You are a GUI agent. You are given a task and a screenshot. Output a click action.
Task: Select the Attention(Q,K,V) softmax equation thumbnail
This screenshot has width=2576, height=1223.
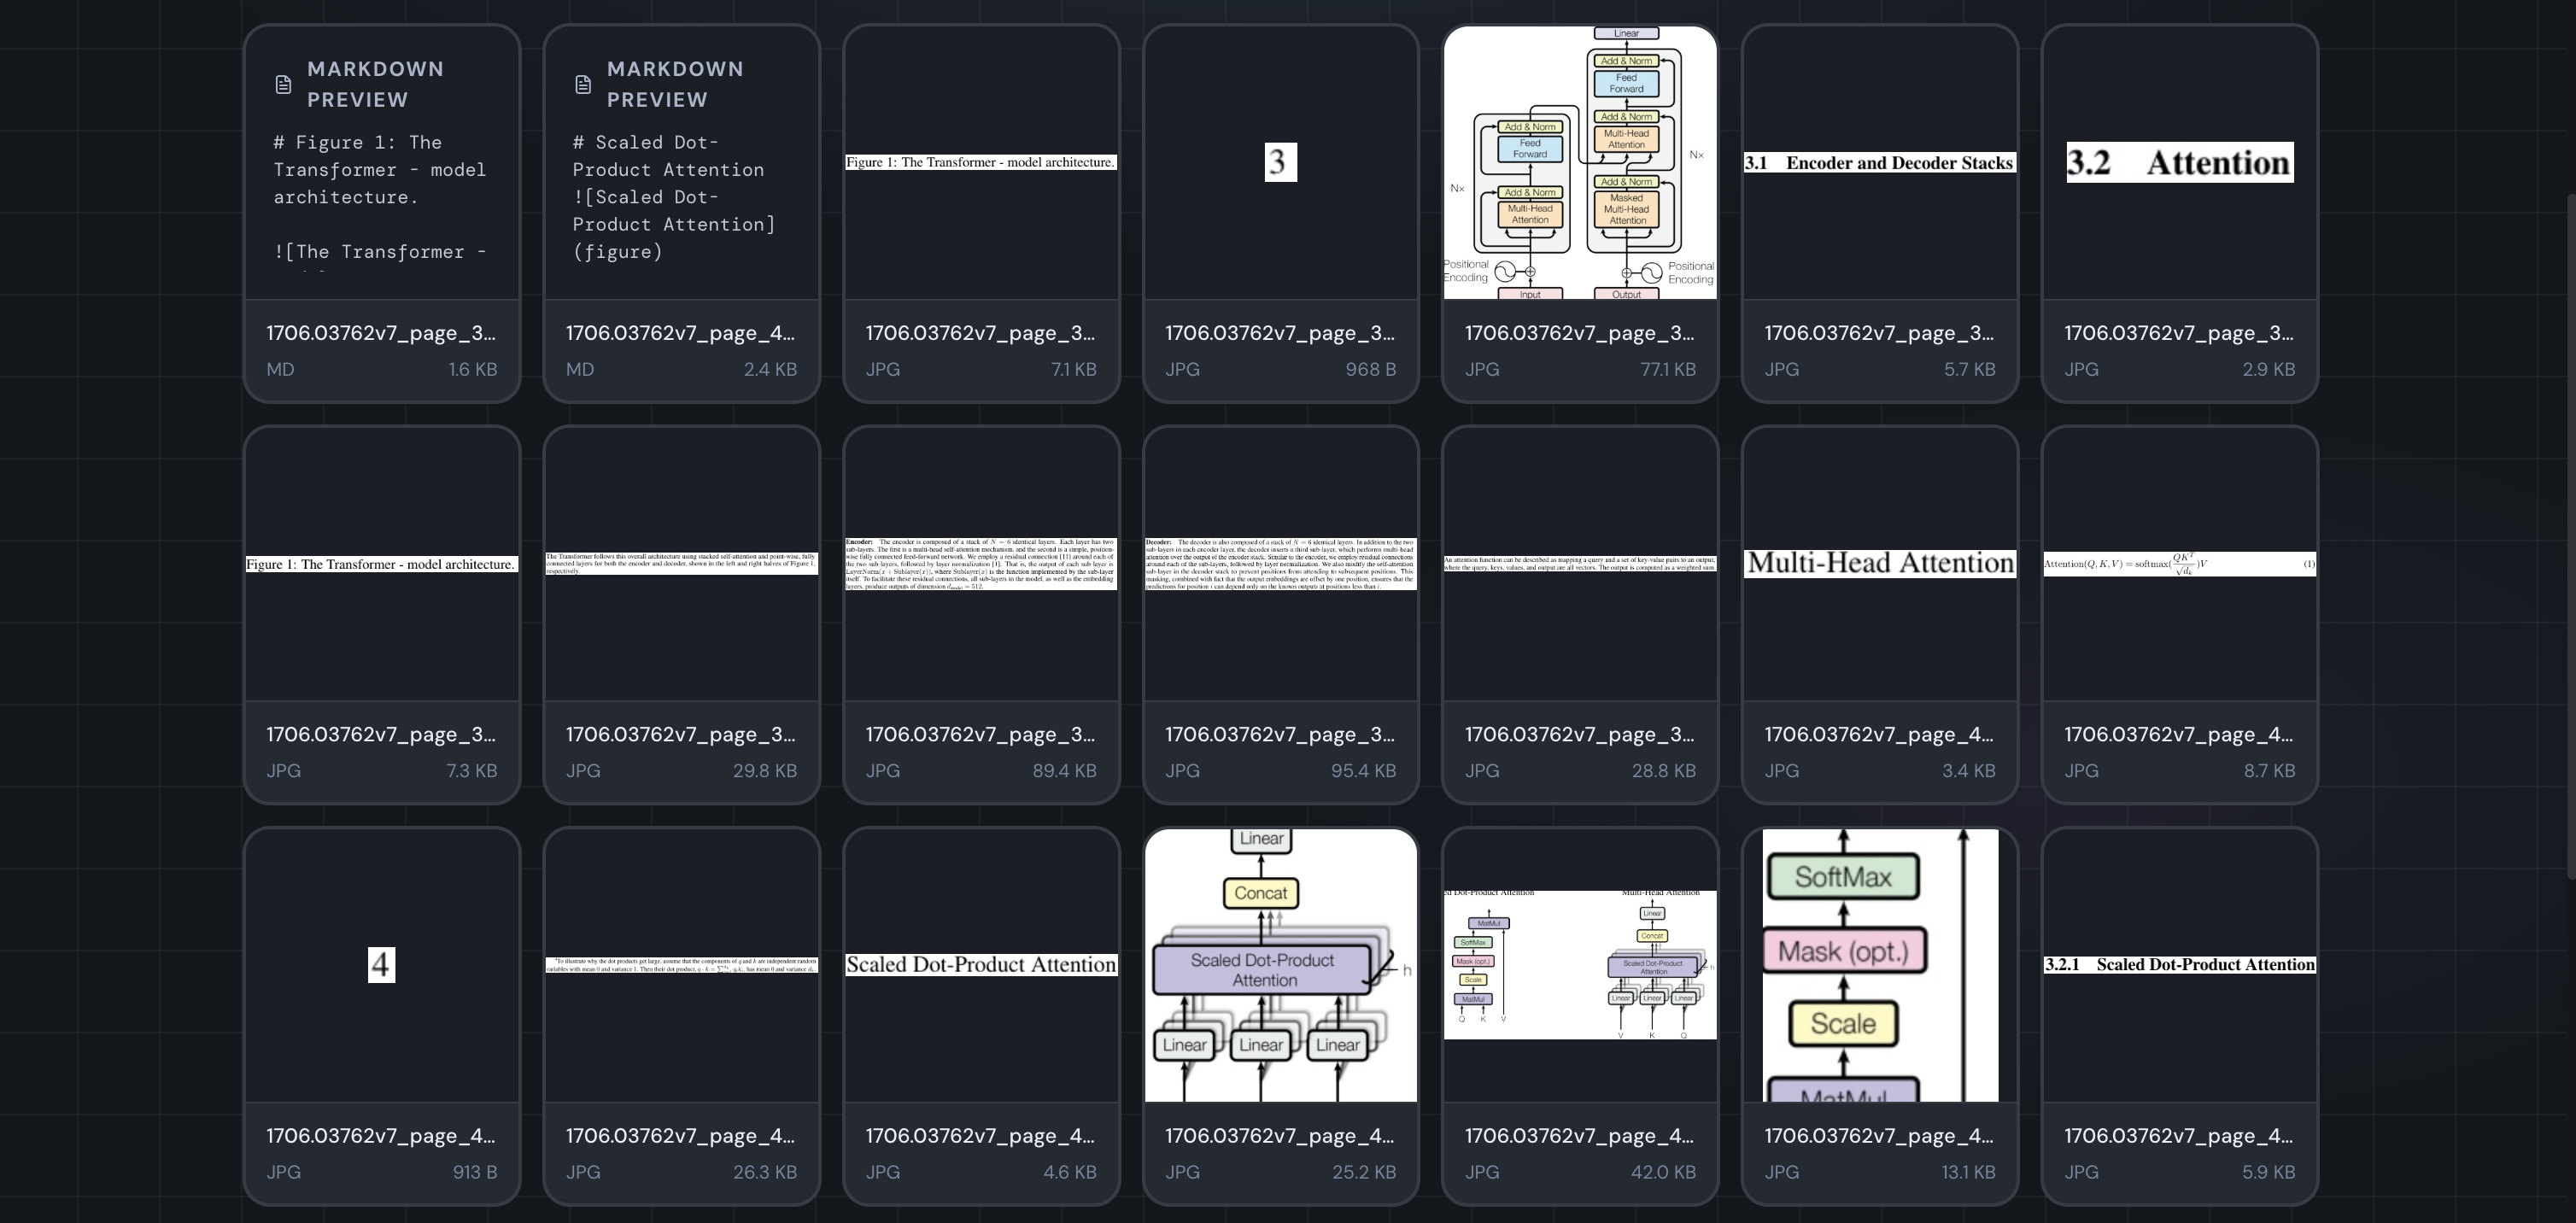2180,564
